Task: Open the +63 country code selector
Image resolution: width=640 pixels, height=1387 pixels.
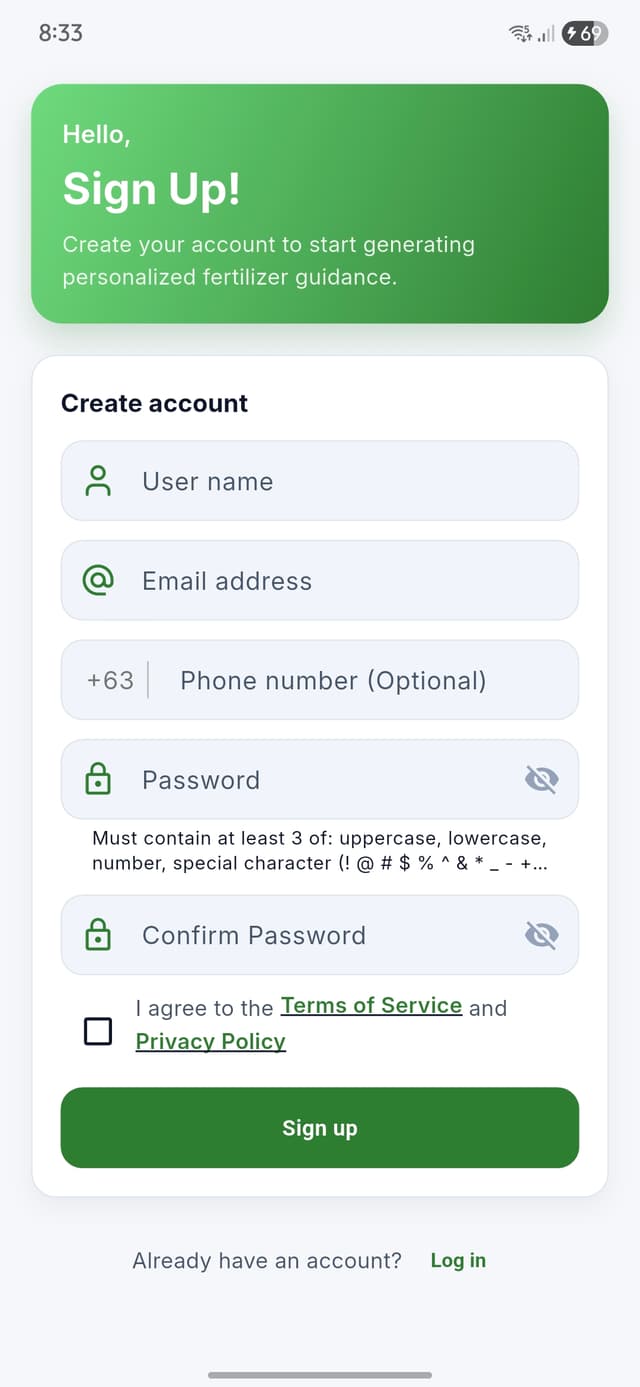Action: coord(112,680)
